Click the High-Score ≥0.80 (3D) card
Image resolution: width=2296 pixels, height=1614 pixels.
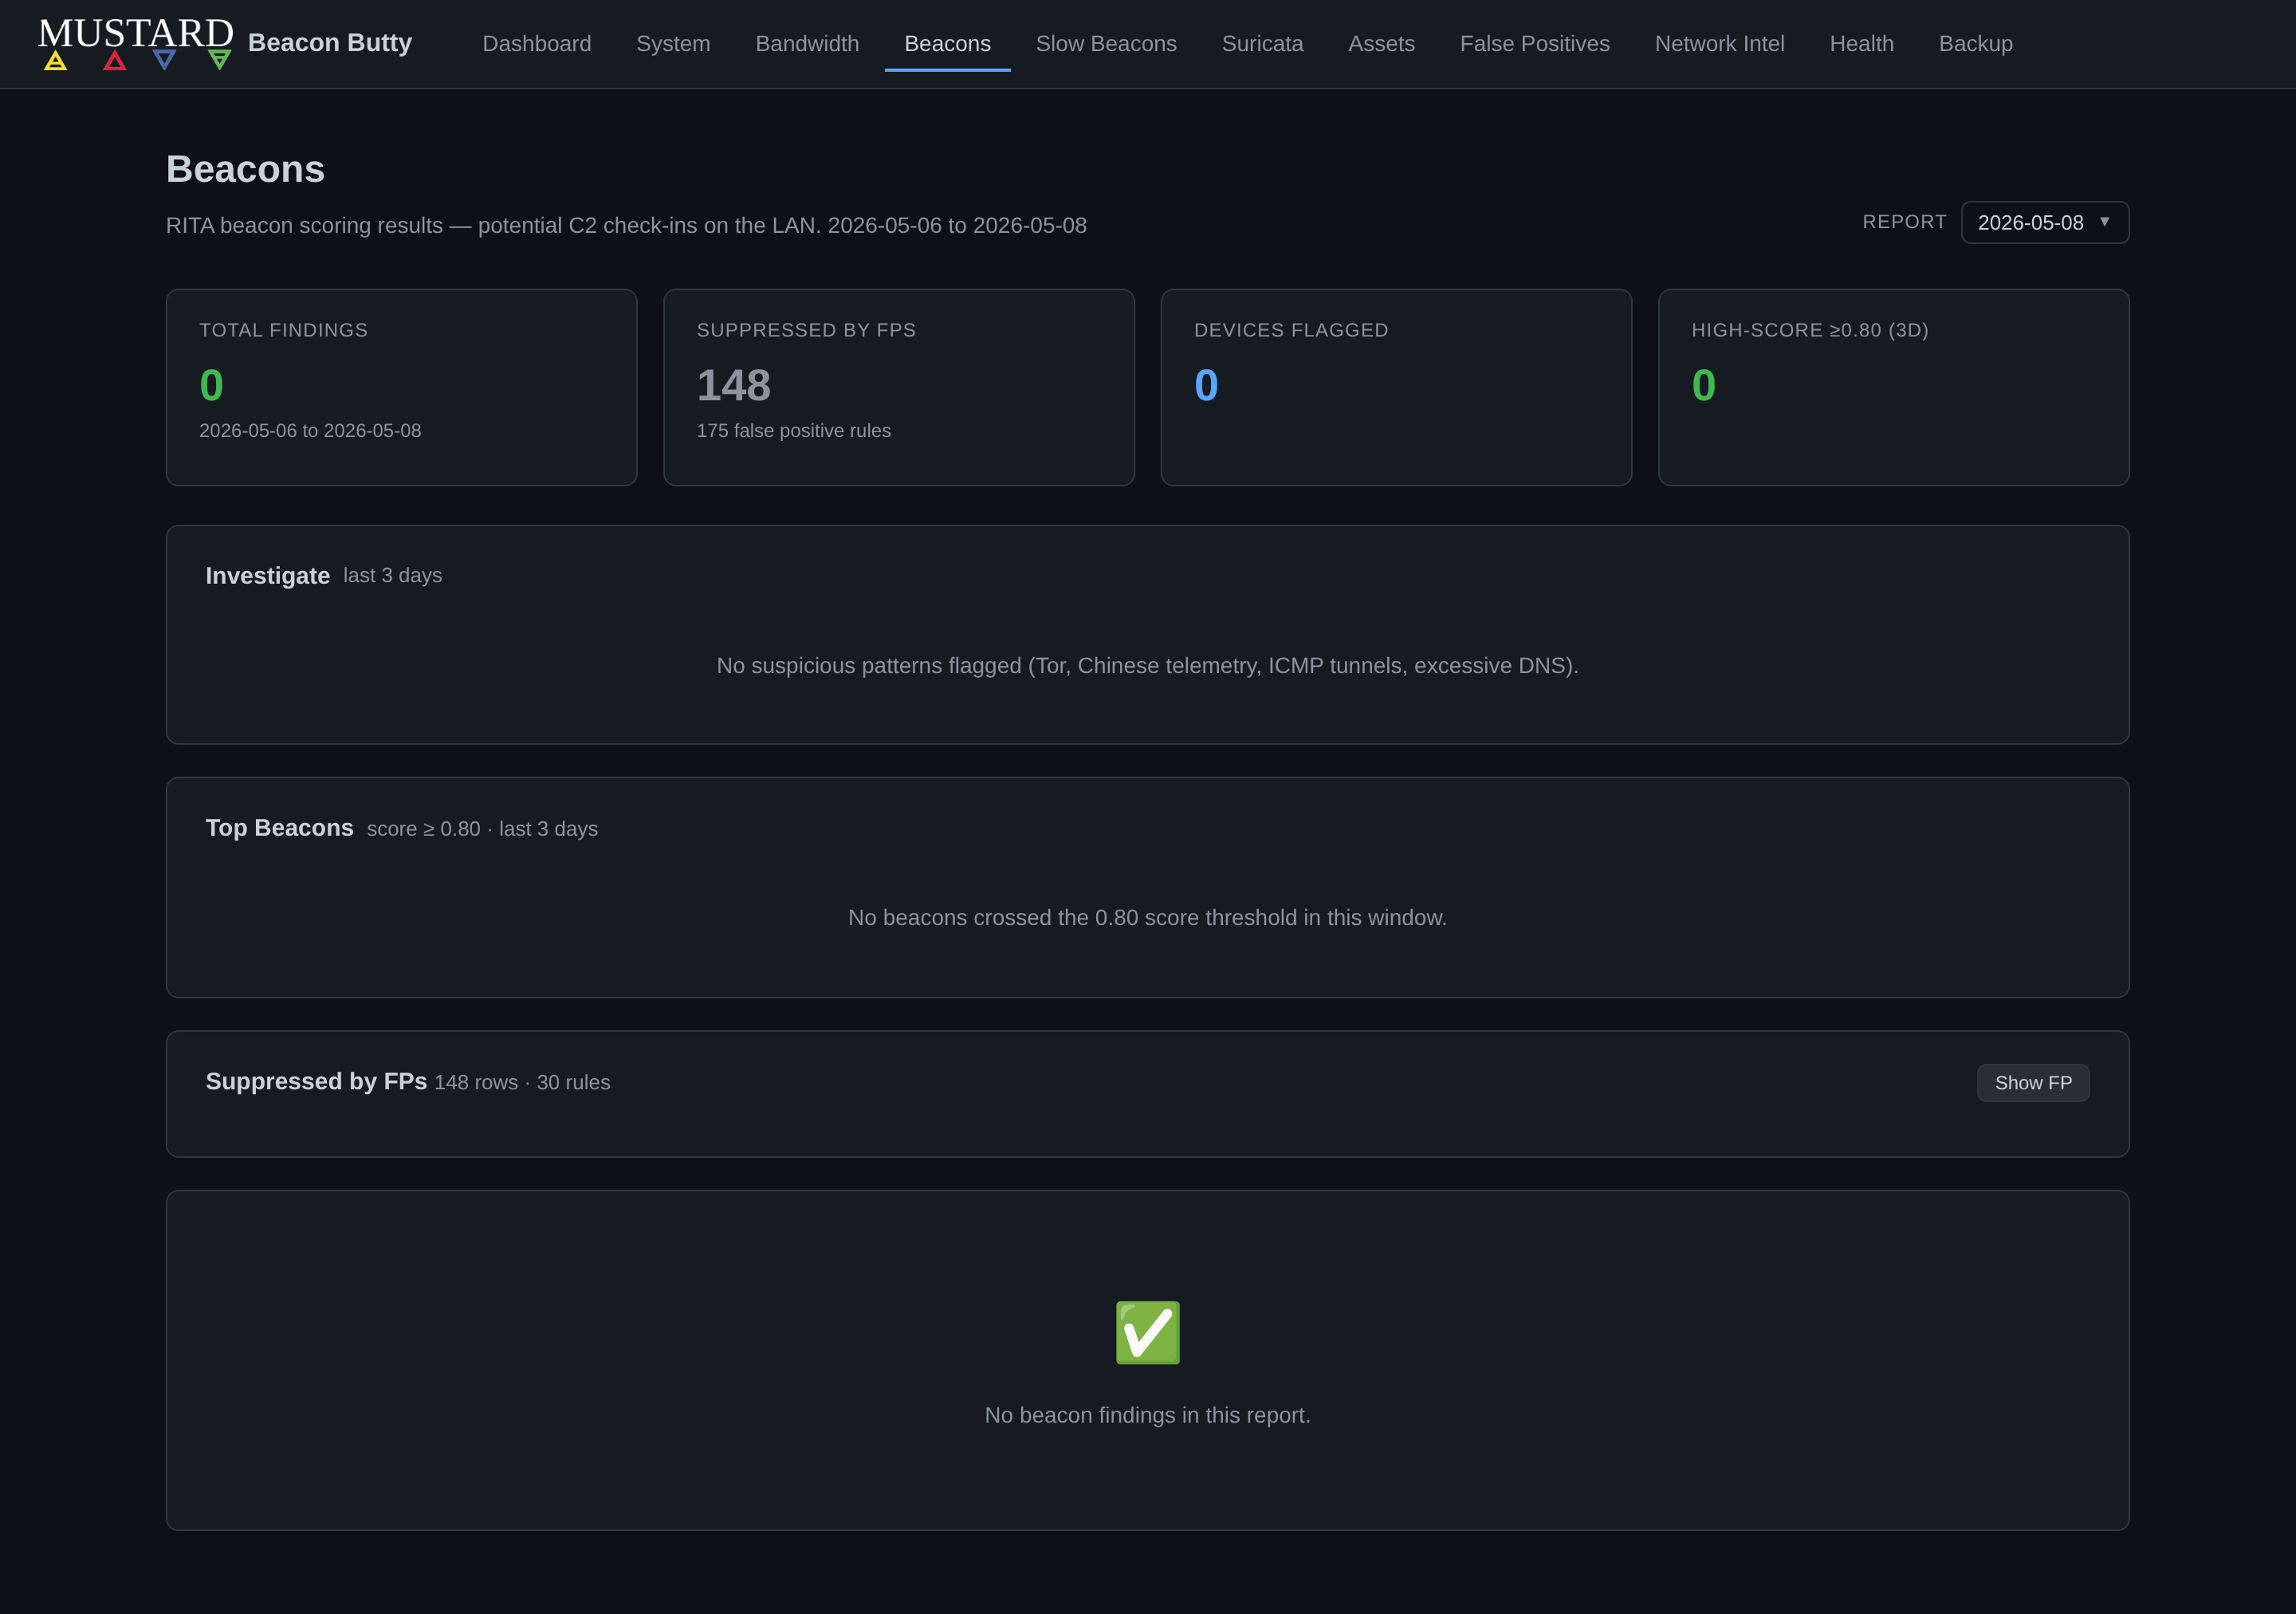click(x=1893, y=387)
